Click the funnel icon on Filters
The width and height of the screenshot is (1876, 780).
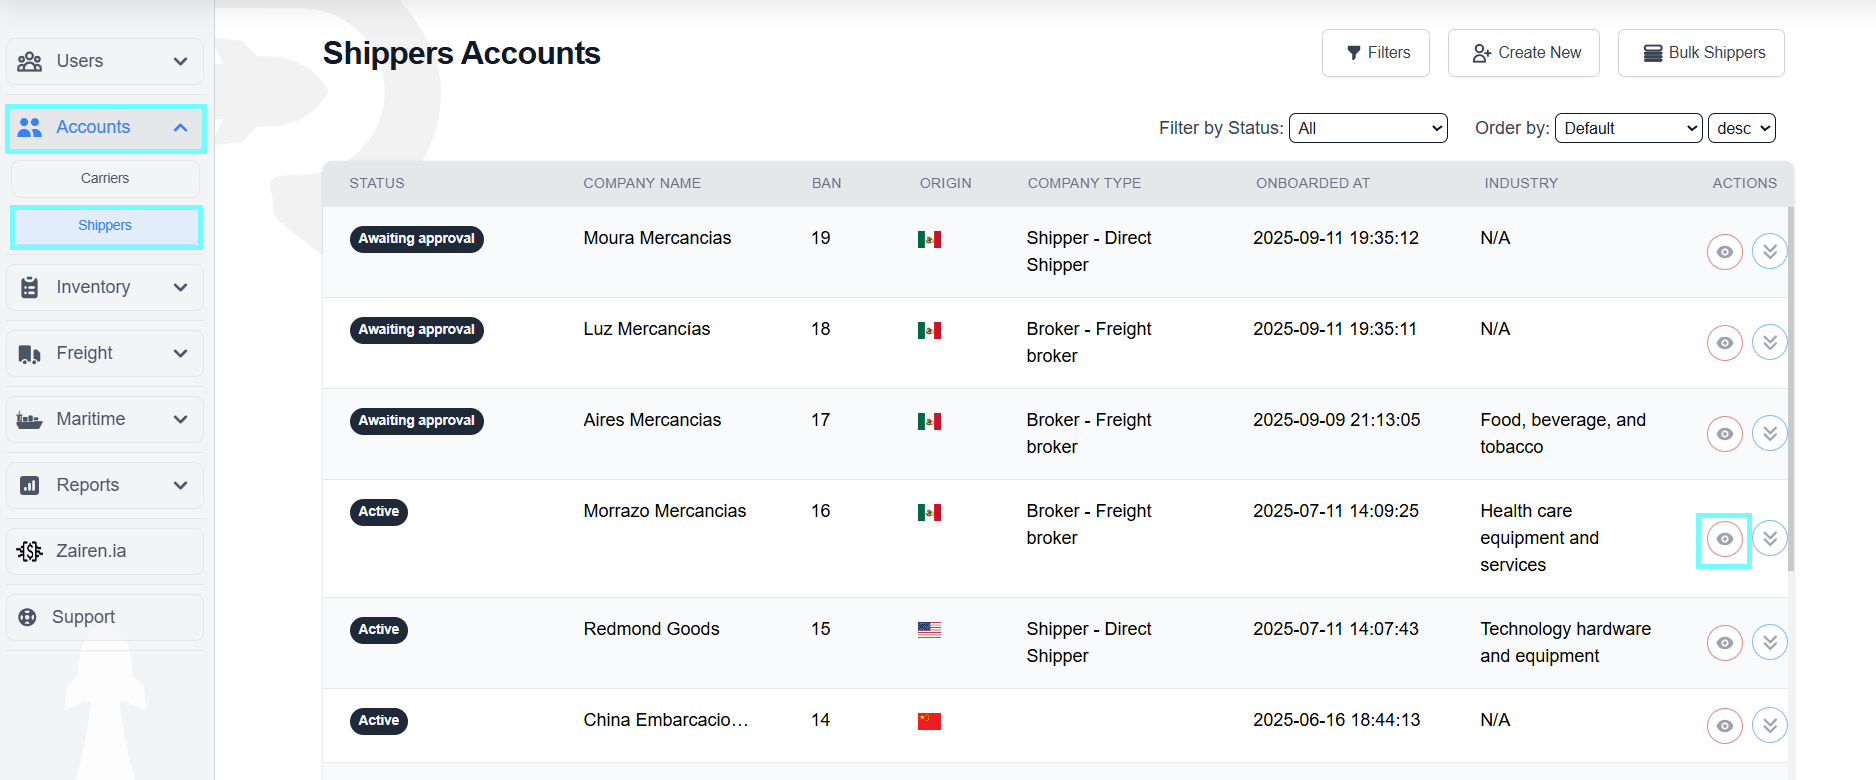click(1354, 53)
